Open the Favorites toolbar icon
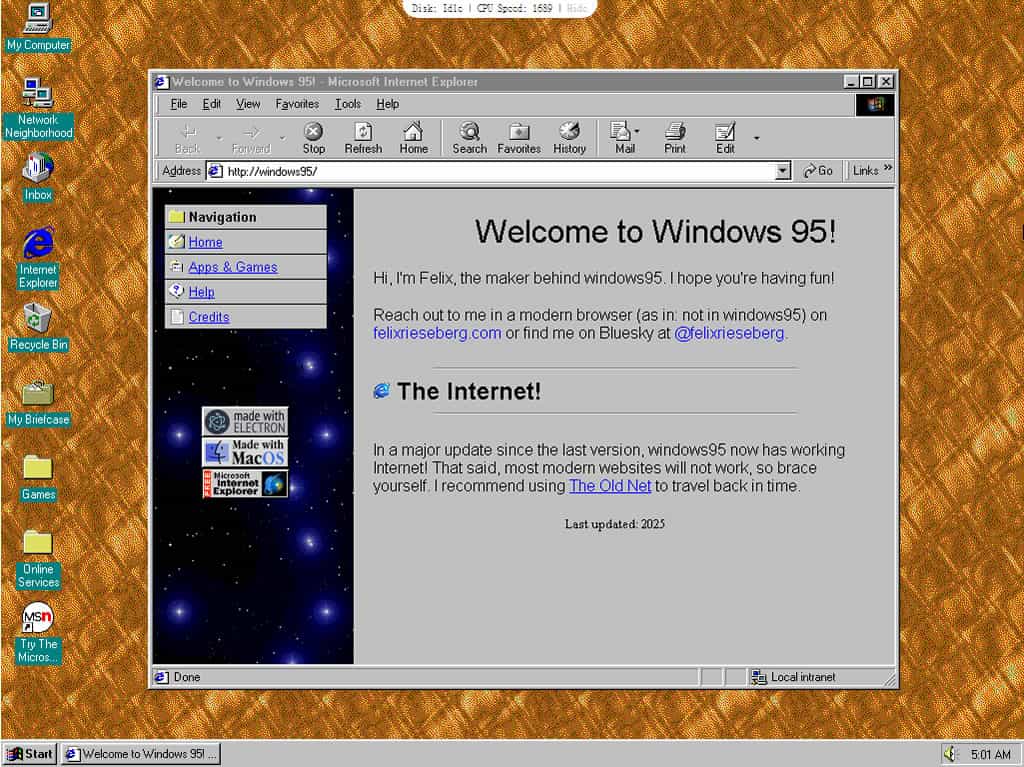Image resolution: width=1024 pixels, height=767 pixels. point(519,138)
